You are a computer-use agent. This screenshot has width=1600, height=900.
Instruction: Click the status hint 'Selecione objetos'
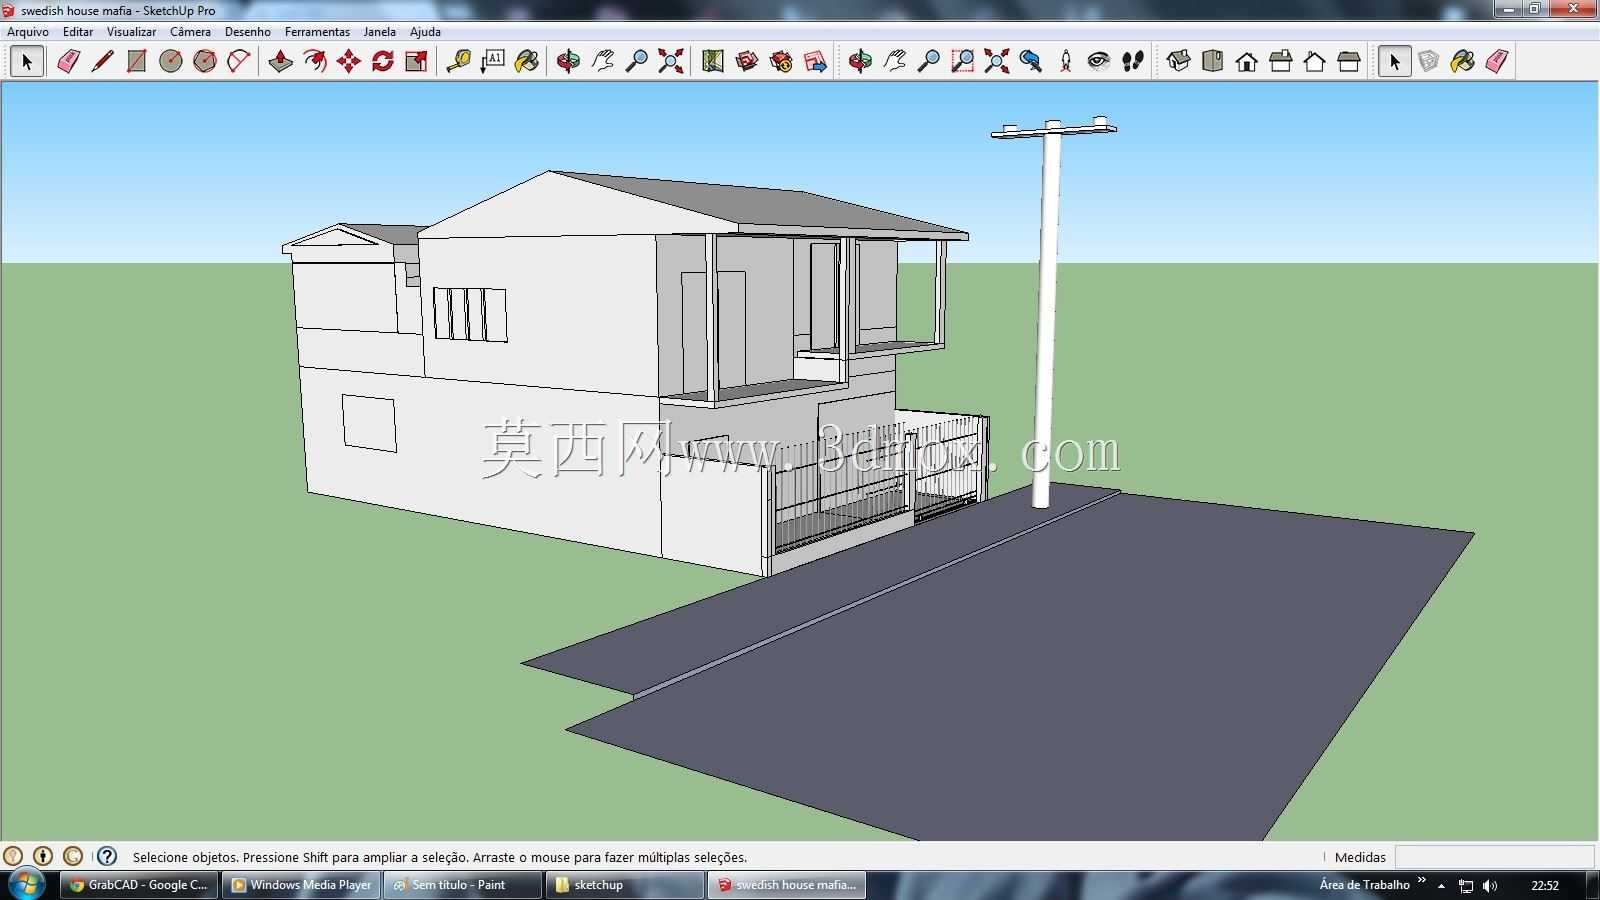point(185,857)
